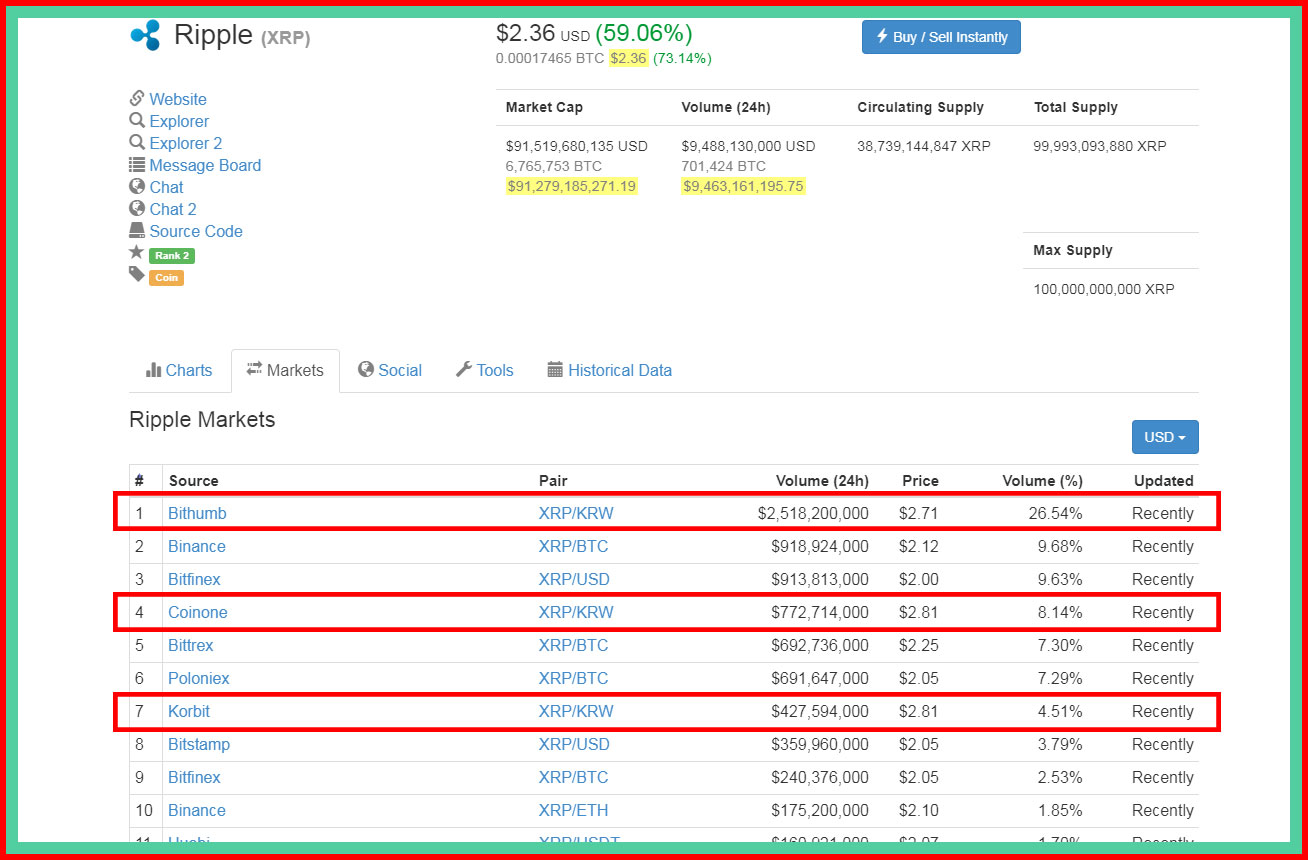
Task: Open Bitfinex link in row 3
Action: (x=194, y=579)
